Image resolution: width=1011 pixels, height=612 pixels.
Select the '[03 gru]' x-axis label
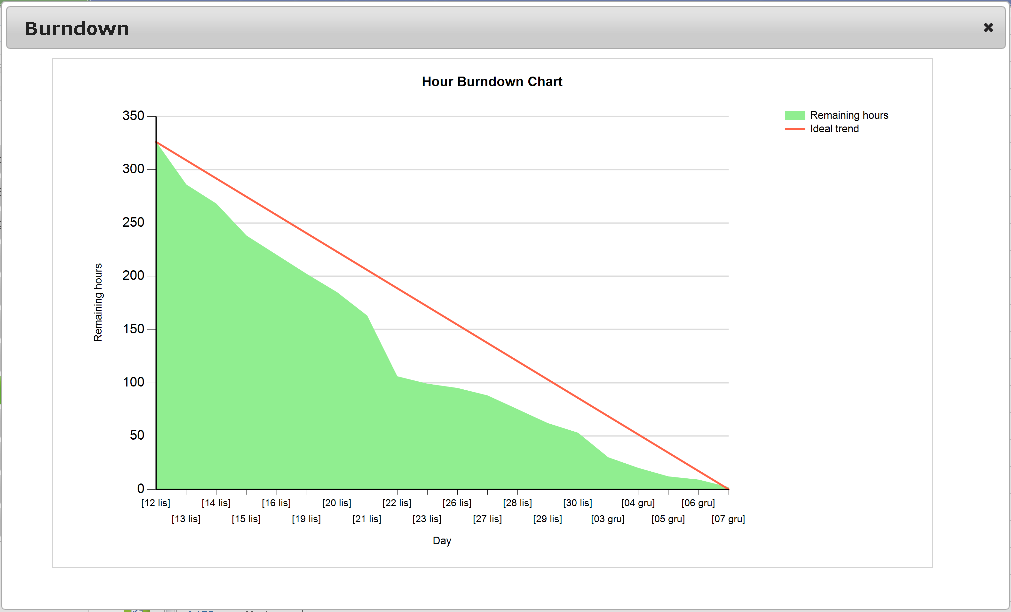[608, 519]
